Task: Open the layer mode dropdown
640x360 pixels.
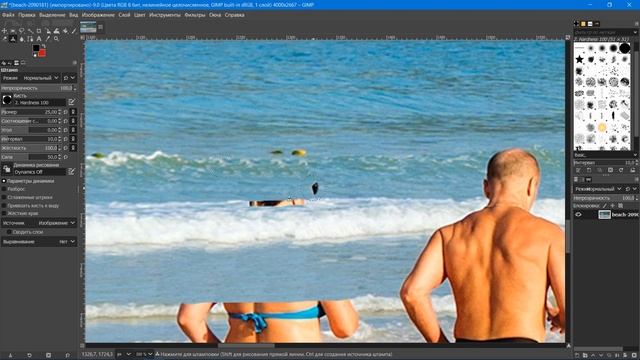Action: [x=598, y=189]
